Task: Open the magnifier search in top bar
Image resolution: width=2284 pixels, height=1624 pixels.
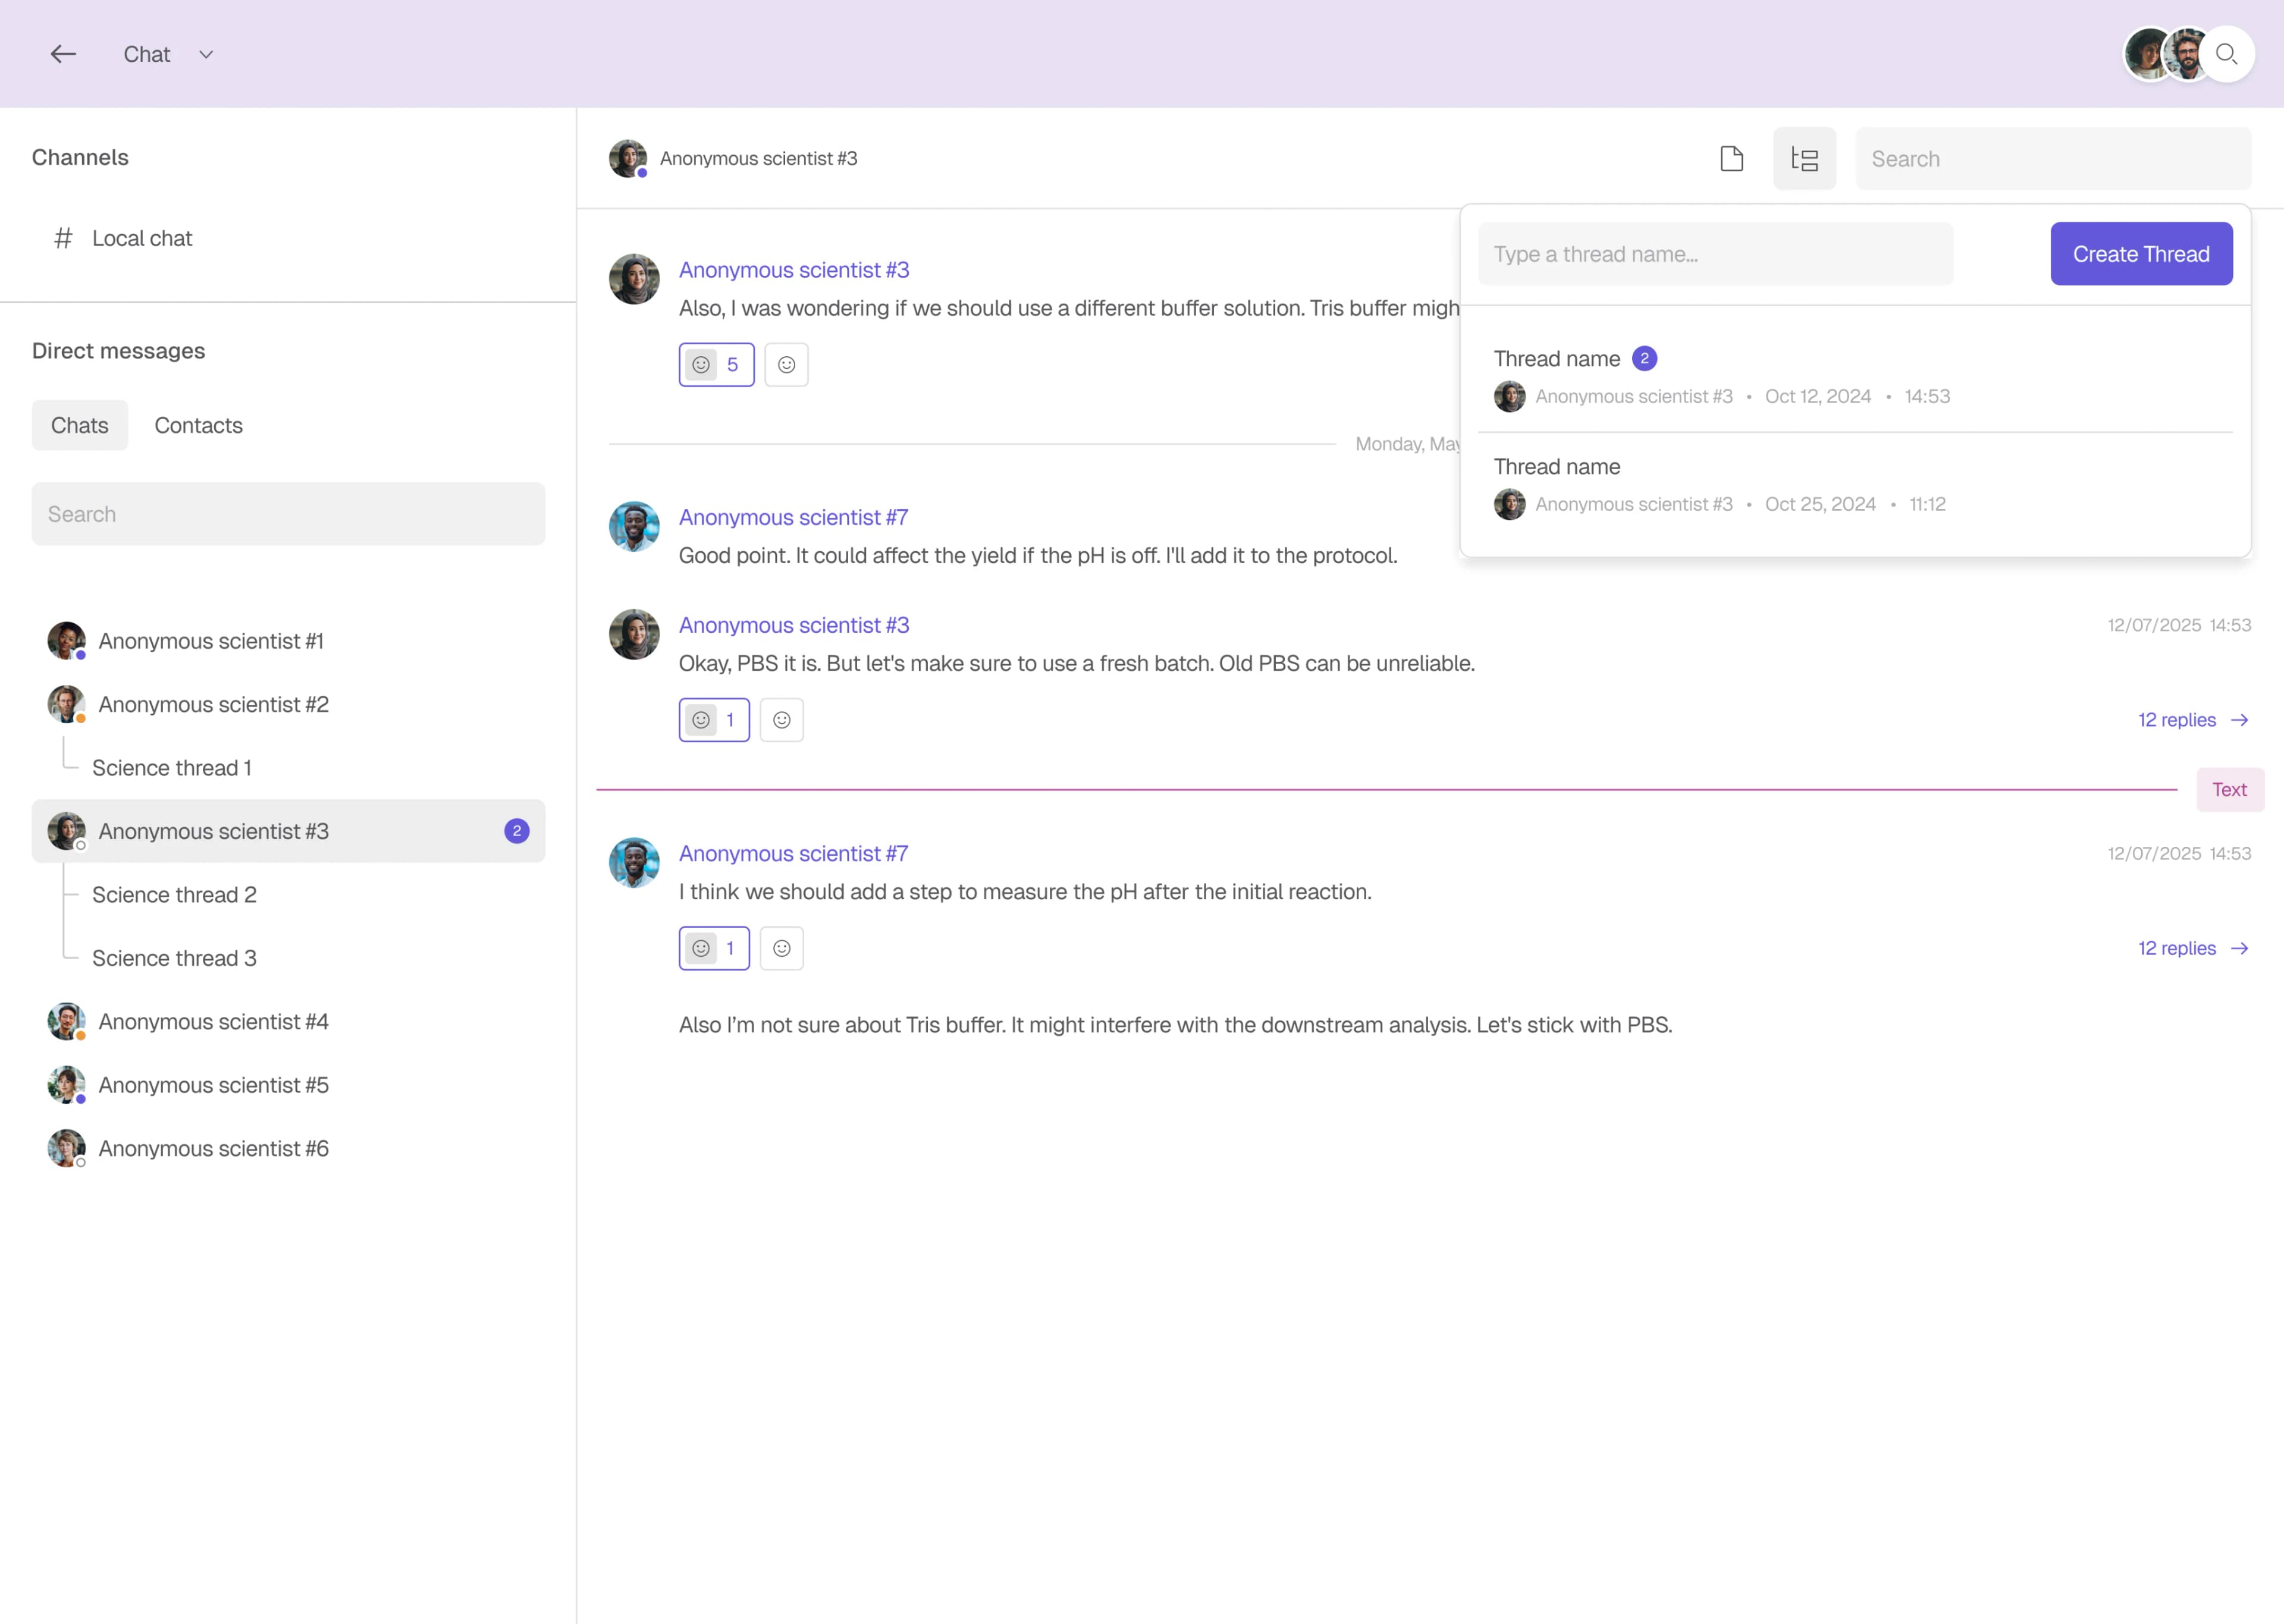Action: 2226,54
